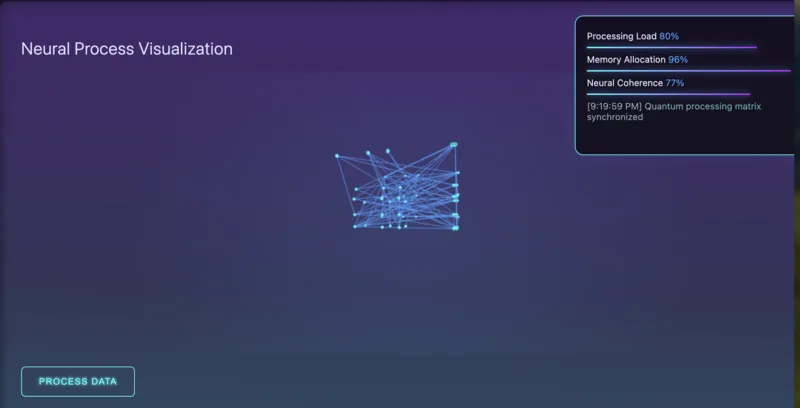Click the Processing Load progress bar
The width and height of the screenshot is (800, 408).
pyautogui.click(x=671, y=47)
